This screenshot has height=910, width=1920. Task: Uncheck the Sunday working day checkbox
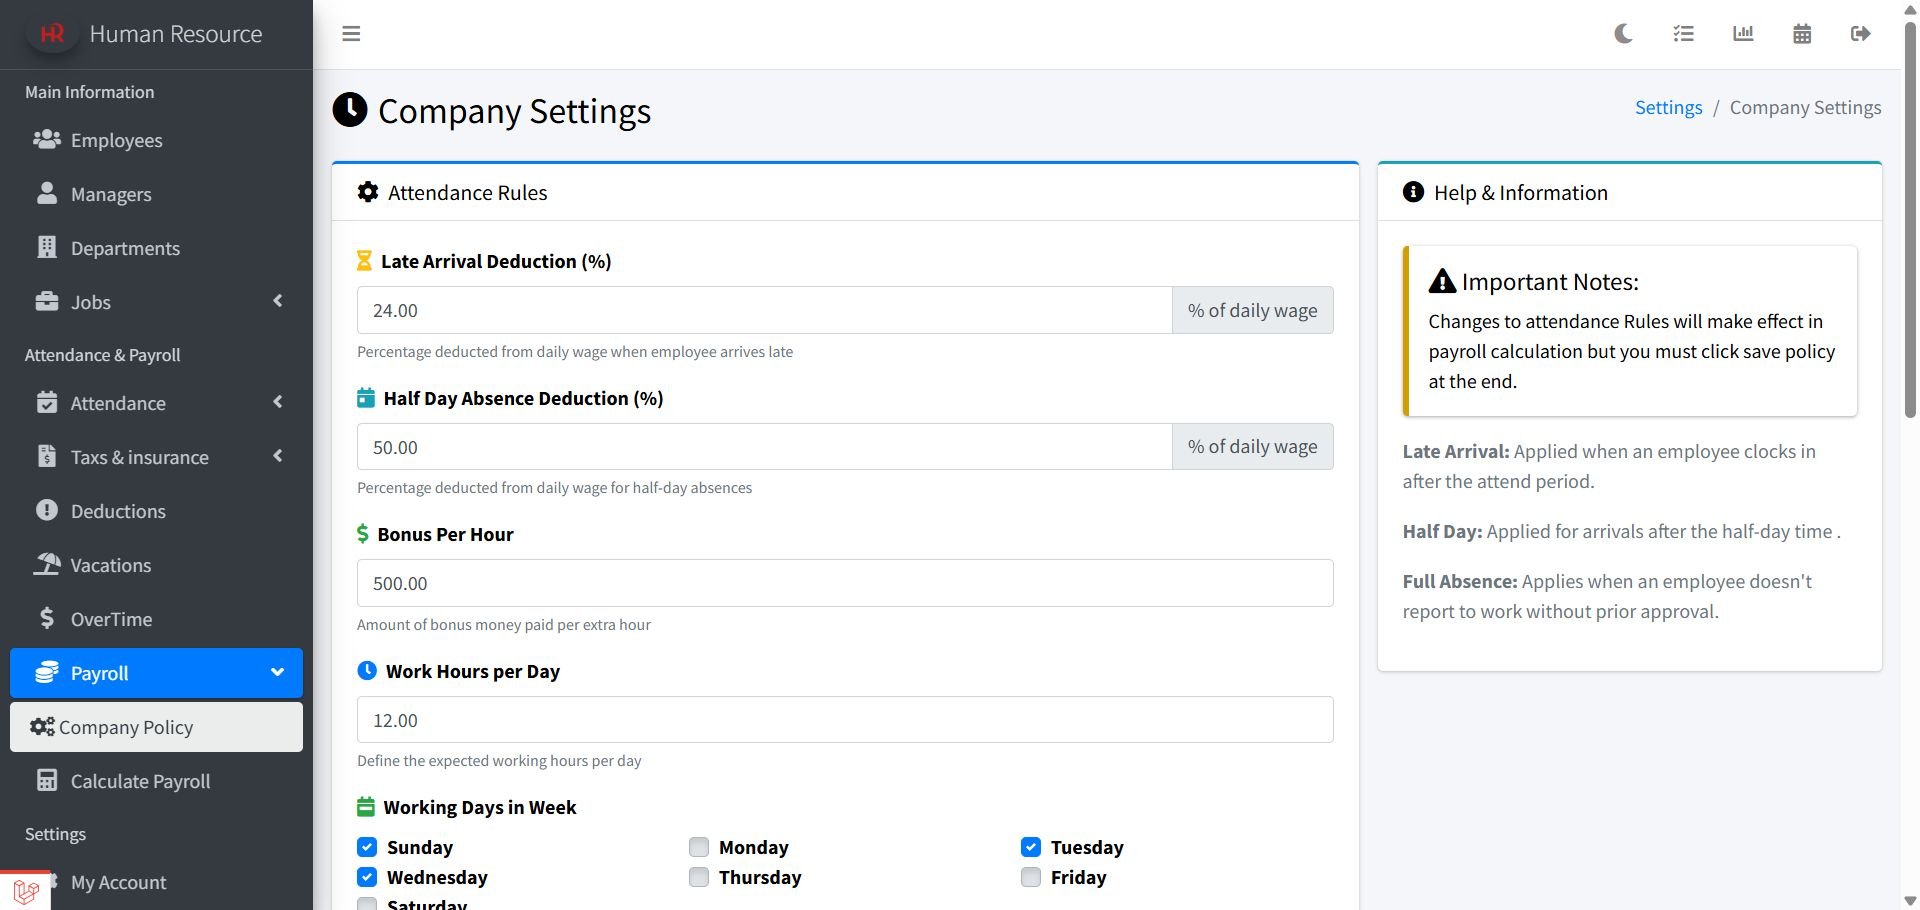click(367, 847)
